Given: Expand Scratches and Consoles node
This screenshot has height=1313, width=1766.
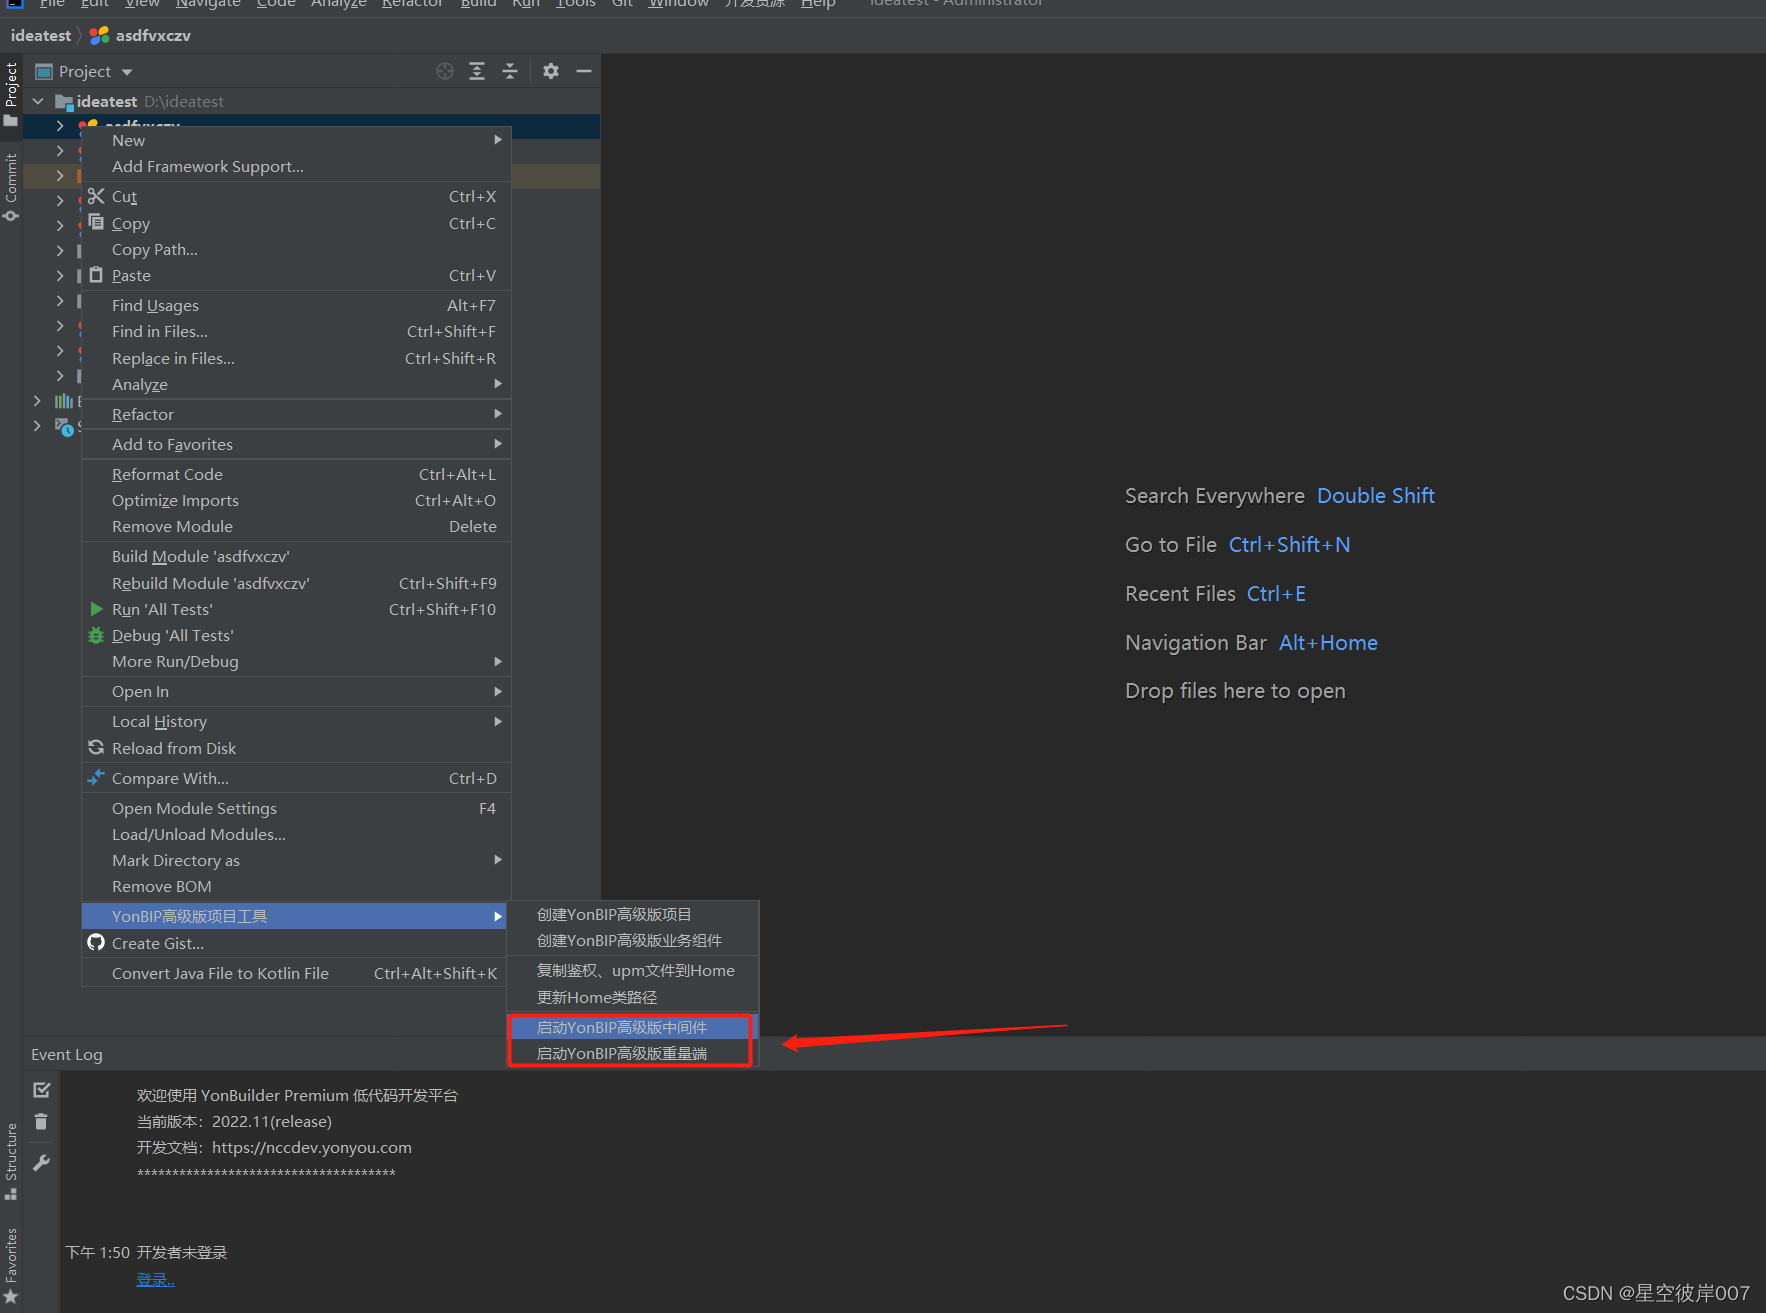Looking at the screenshot, I should (37, 426).
